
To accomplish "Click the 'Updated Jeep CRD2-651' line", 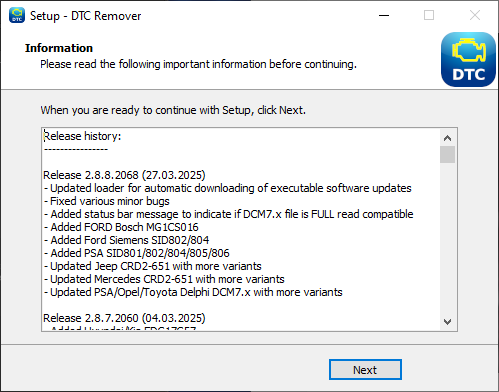I will click(x=153, y=266).
